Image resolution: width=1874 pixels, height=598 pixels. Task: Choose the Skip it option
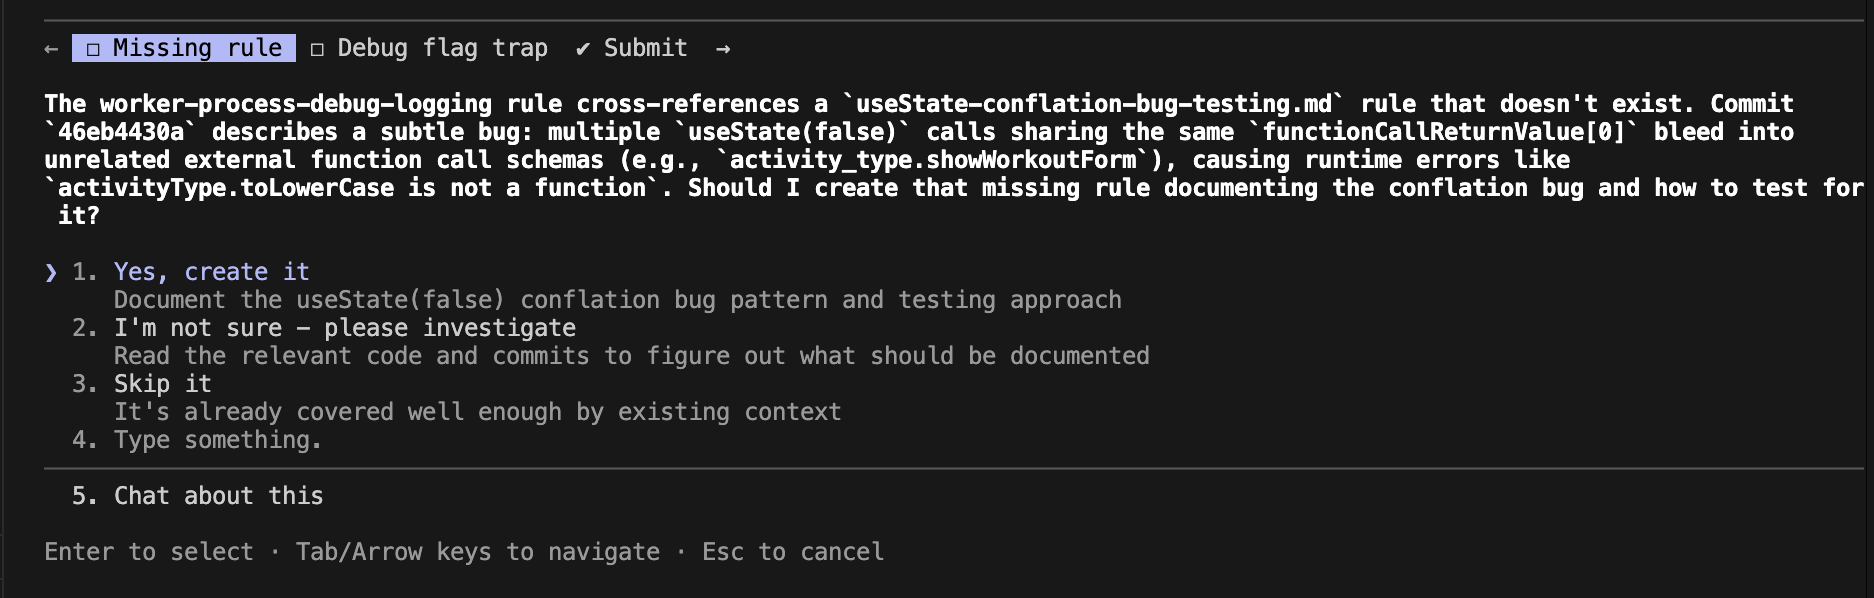point(163,383)
